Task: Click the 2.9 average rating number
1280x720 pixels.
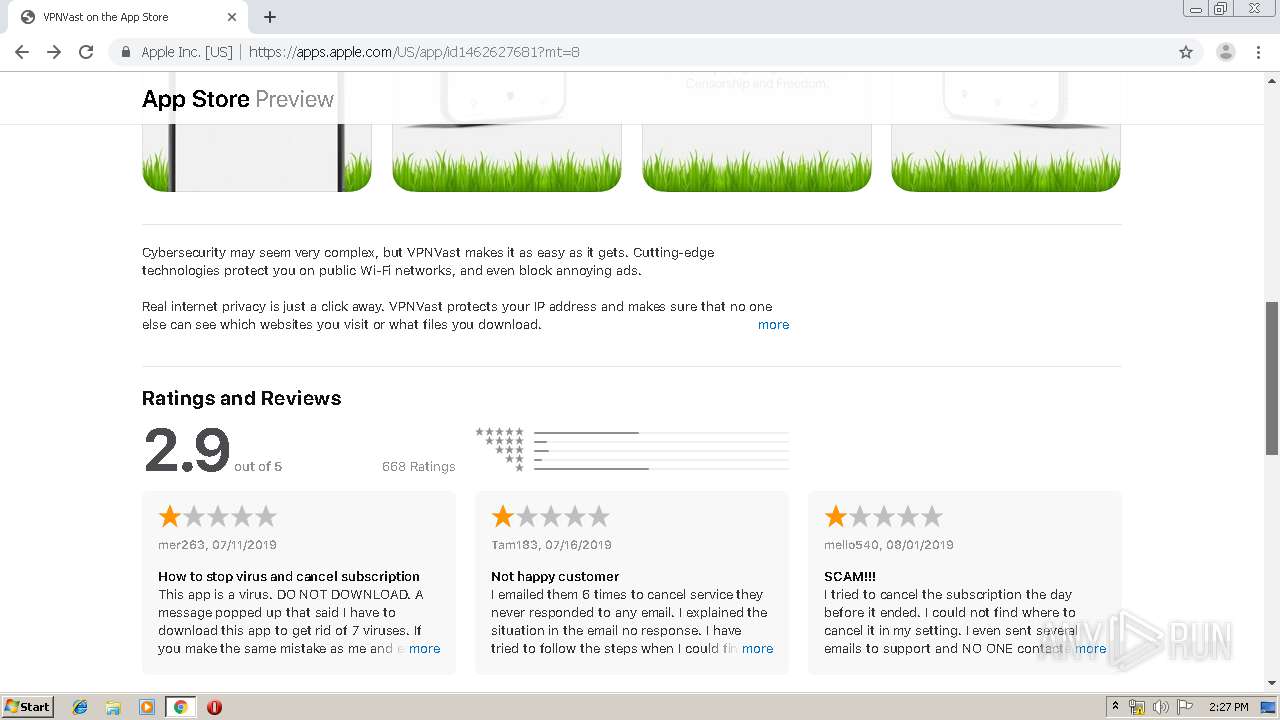Action: (187, 451)
